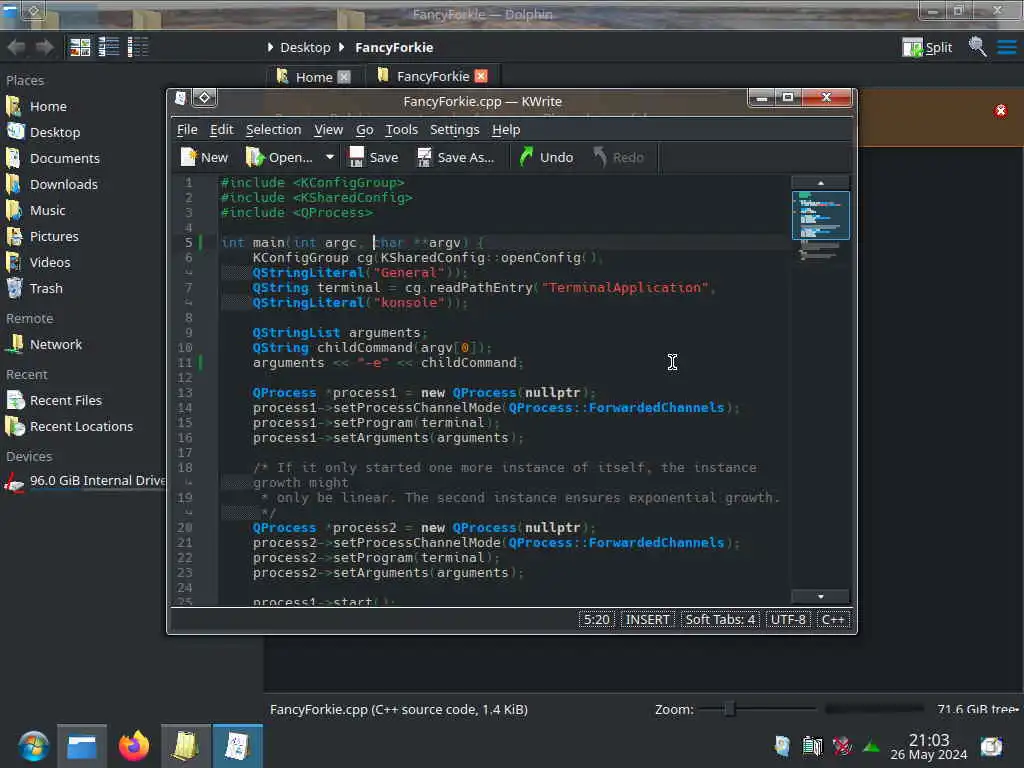Select the 96.0 GiB Internal Drive device
Viewport: 1024px width, 768px height.
click(83, 481)
